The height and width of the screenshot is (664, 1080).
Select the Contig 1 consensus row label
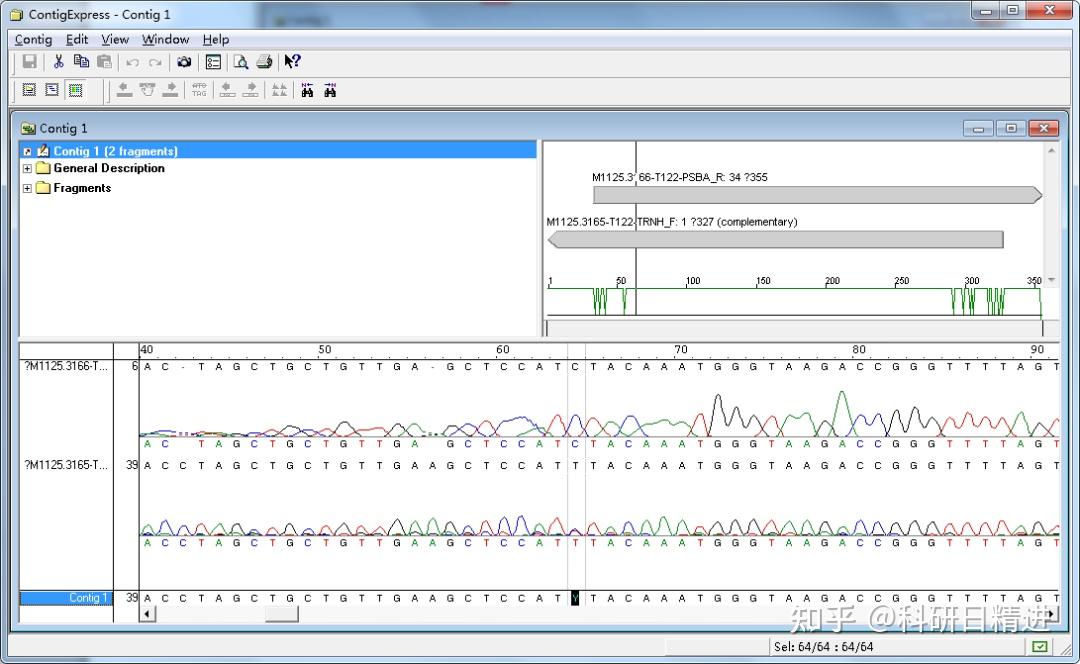(87, 598)
